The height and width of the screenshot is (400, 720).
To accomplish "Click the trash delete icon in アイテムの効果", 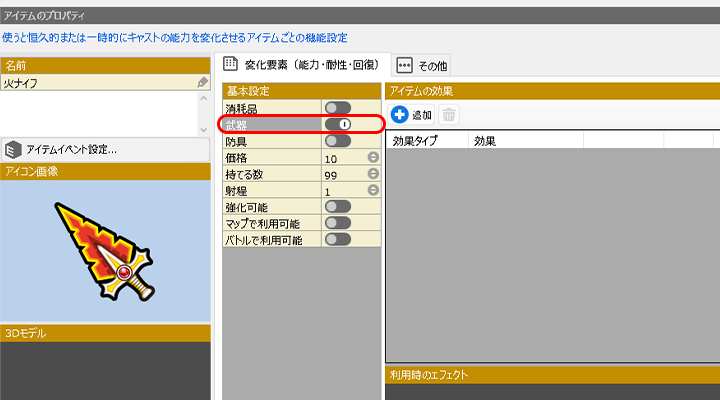I will click(450, 115).
